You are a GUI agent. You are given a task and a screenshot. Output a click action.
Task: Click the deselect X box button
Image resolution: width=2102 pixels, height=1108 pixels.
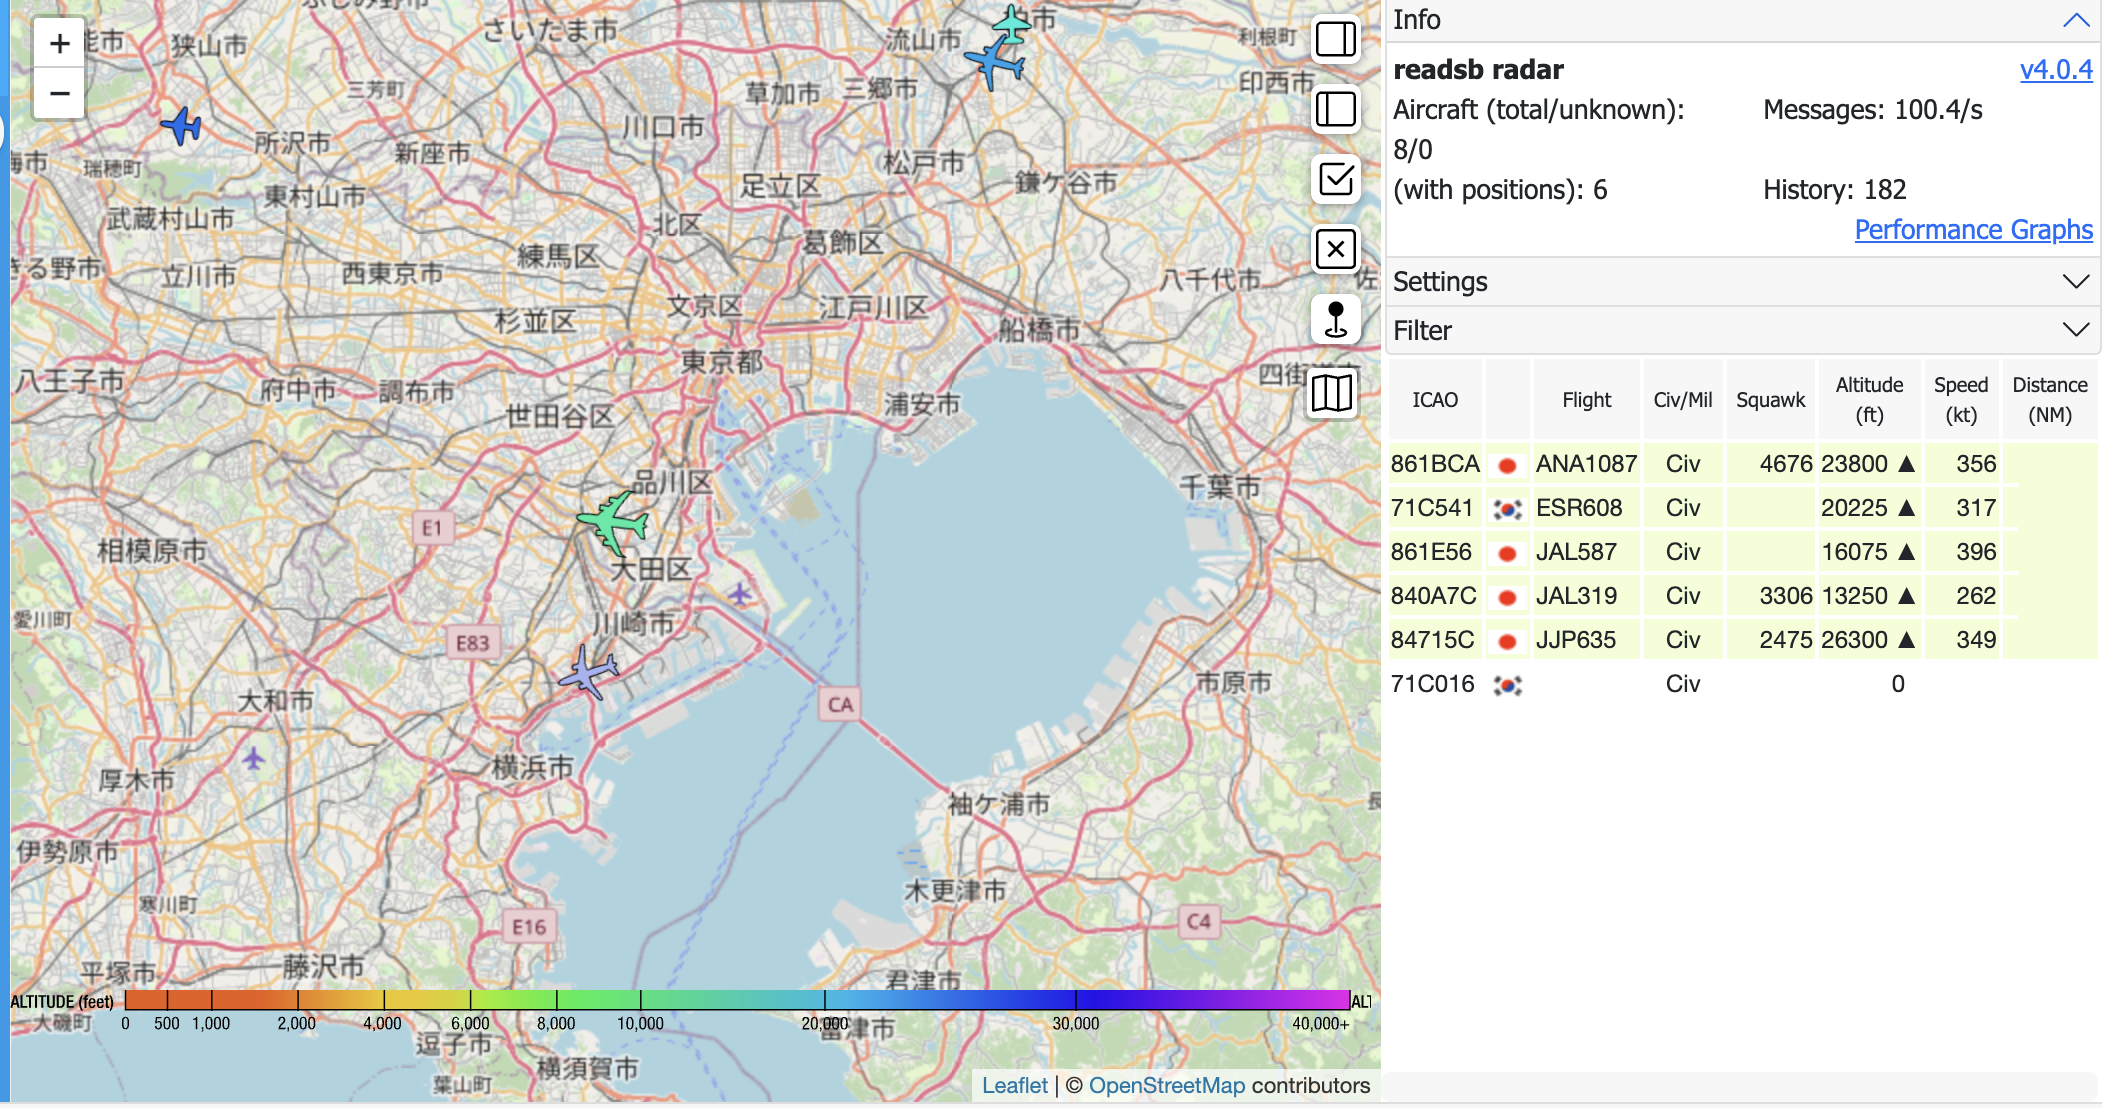pos(1335,249)
